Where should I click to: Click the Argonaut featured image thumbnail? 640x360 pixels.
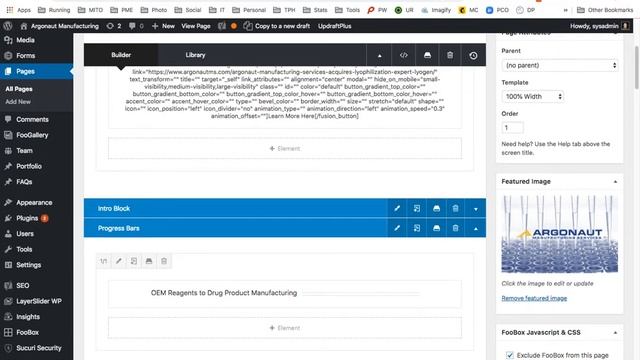click(x=559, y=233)
